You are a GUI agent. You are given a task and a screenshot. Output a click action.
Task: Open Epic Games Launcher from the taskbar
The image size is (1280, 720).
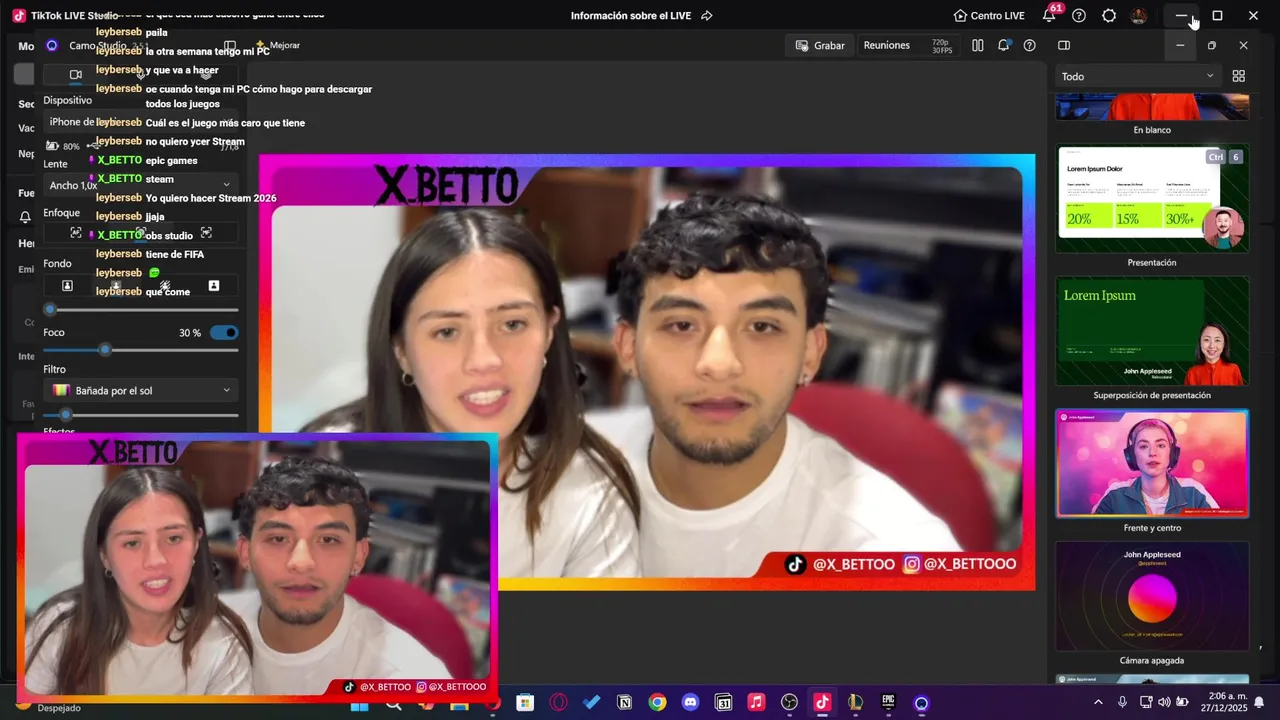(x=888, y=702)
